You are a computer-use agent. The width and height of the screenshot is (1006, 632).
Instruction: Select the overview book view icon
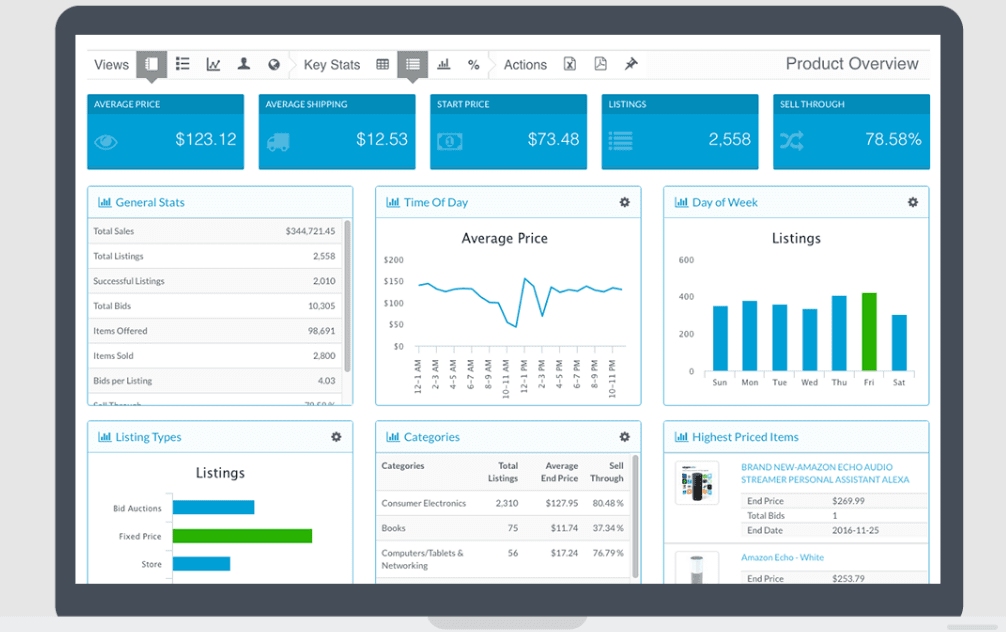coord(152,64)
